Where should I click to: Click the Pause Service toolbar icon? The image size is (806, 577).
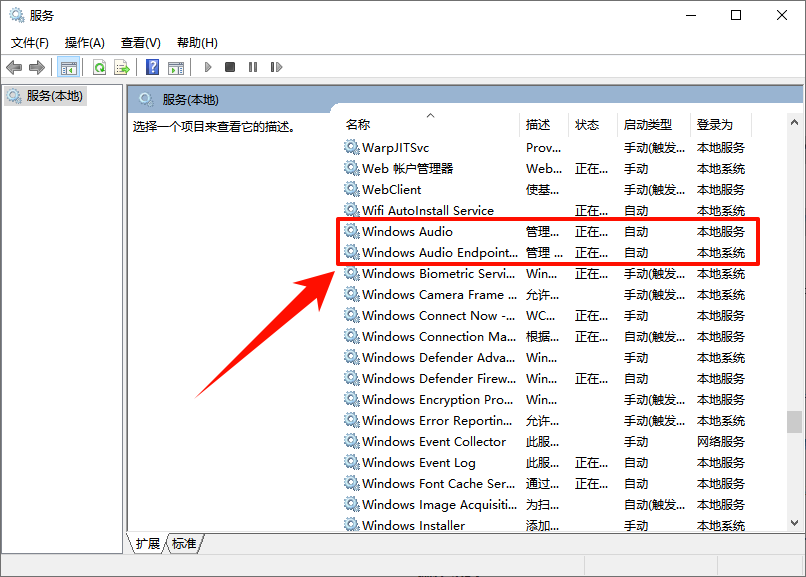253,67
